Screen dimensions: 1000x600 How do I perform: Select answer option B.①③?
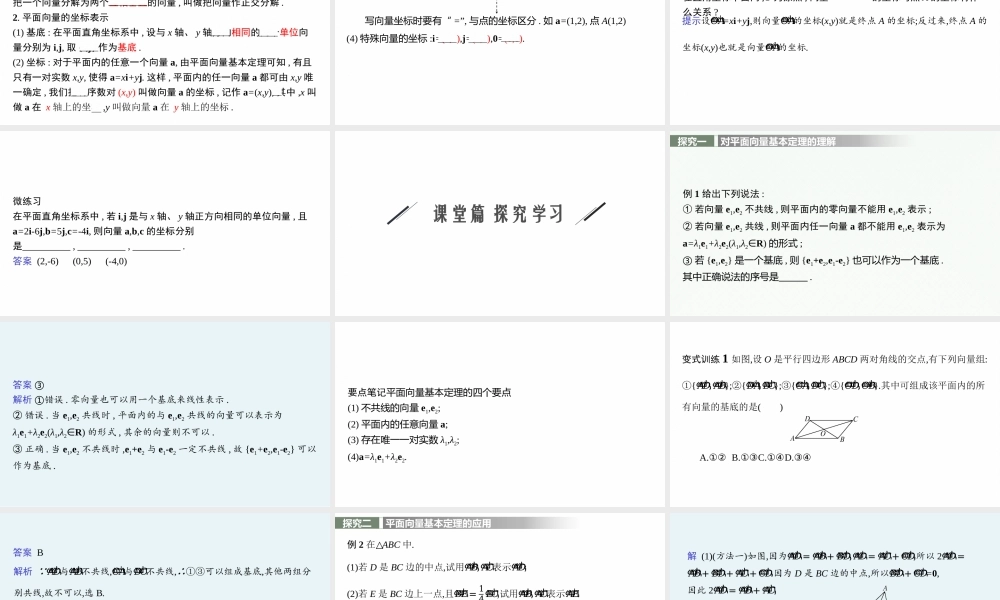[745, 457]
